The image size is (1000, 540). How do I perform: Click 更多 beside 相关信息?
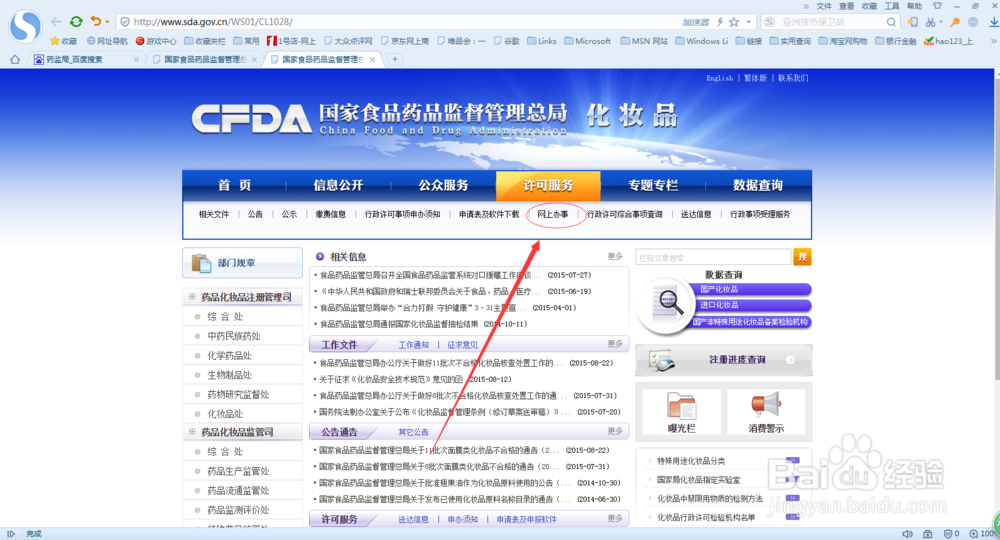point(615,256)
